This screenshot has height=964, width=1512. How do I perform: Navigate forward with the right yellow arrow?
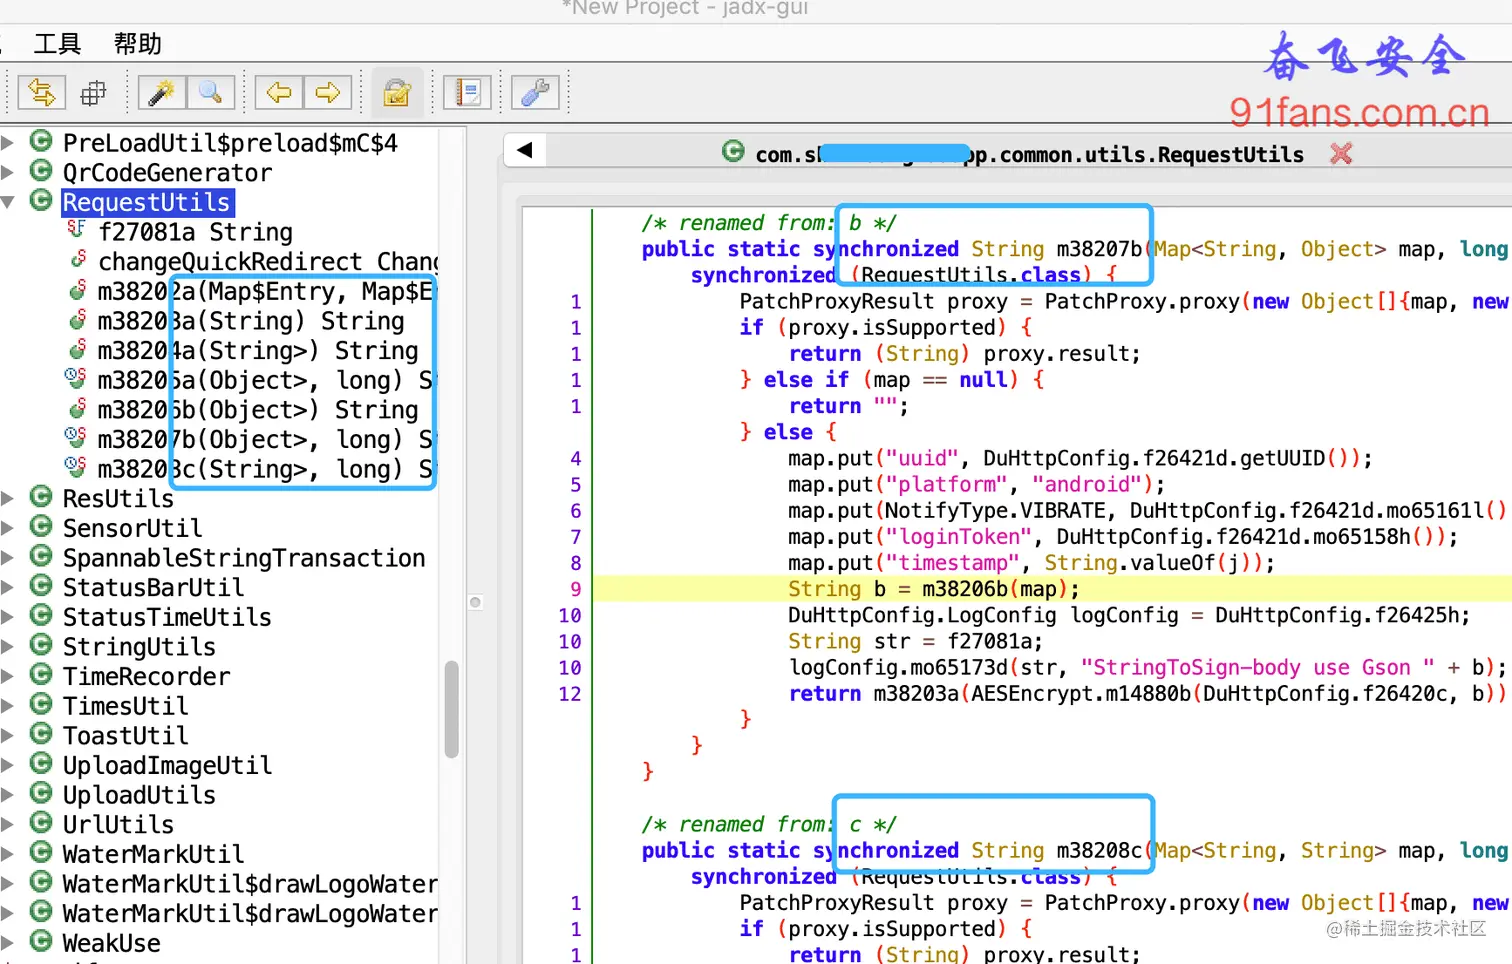coord(328,93)
